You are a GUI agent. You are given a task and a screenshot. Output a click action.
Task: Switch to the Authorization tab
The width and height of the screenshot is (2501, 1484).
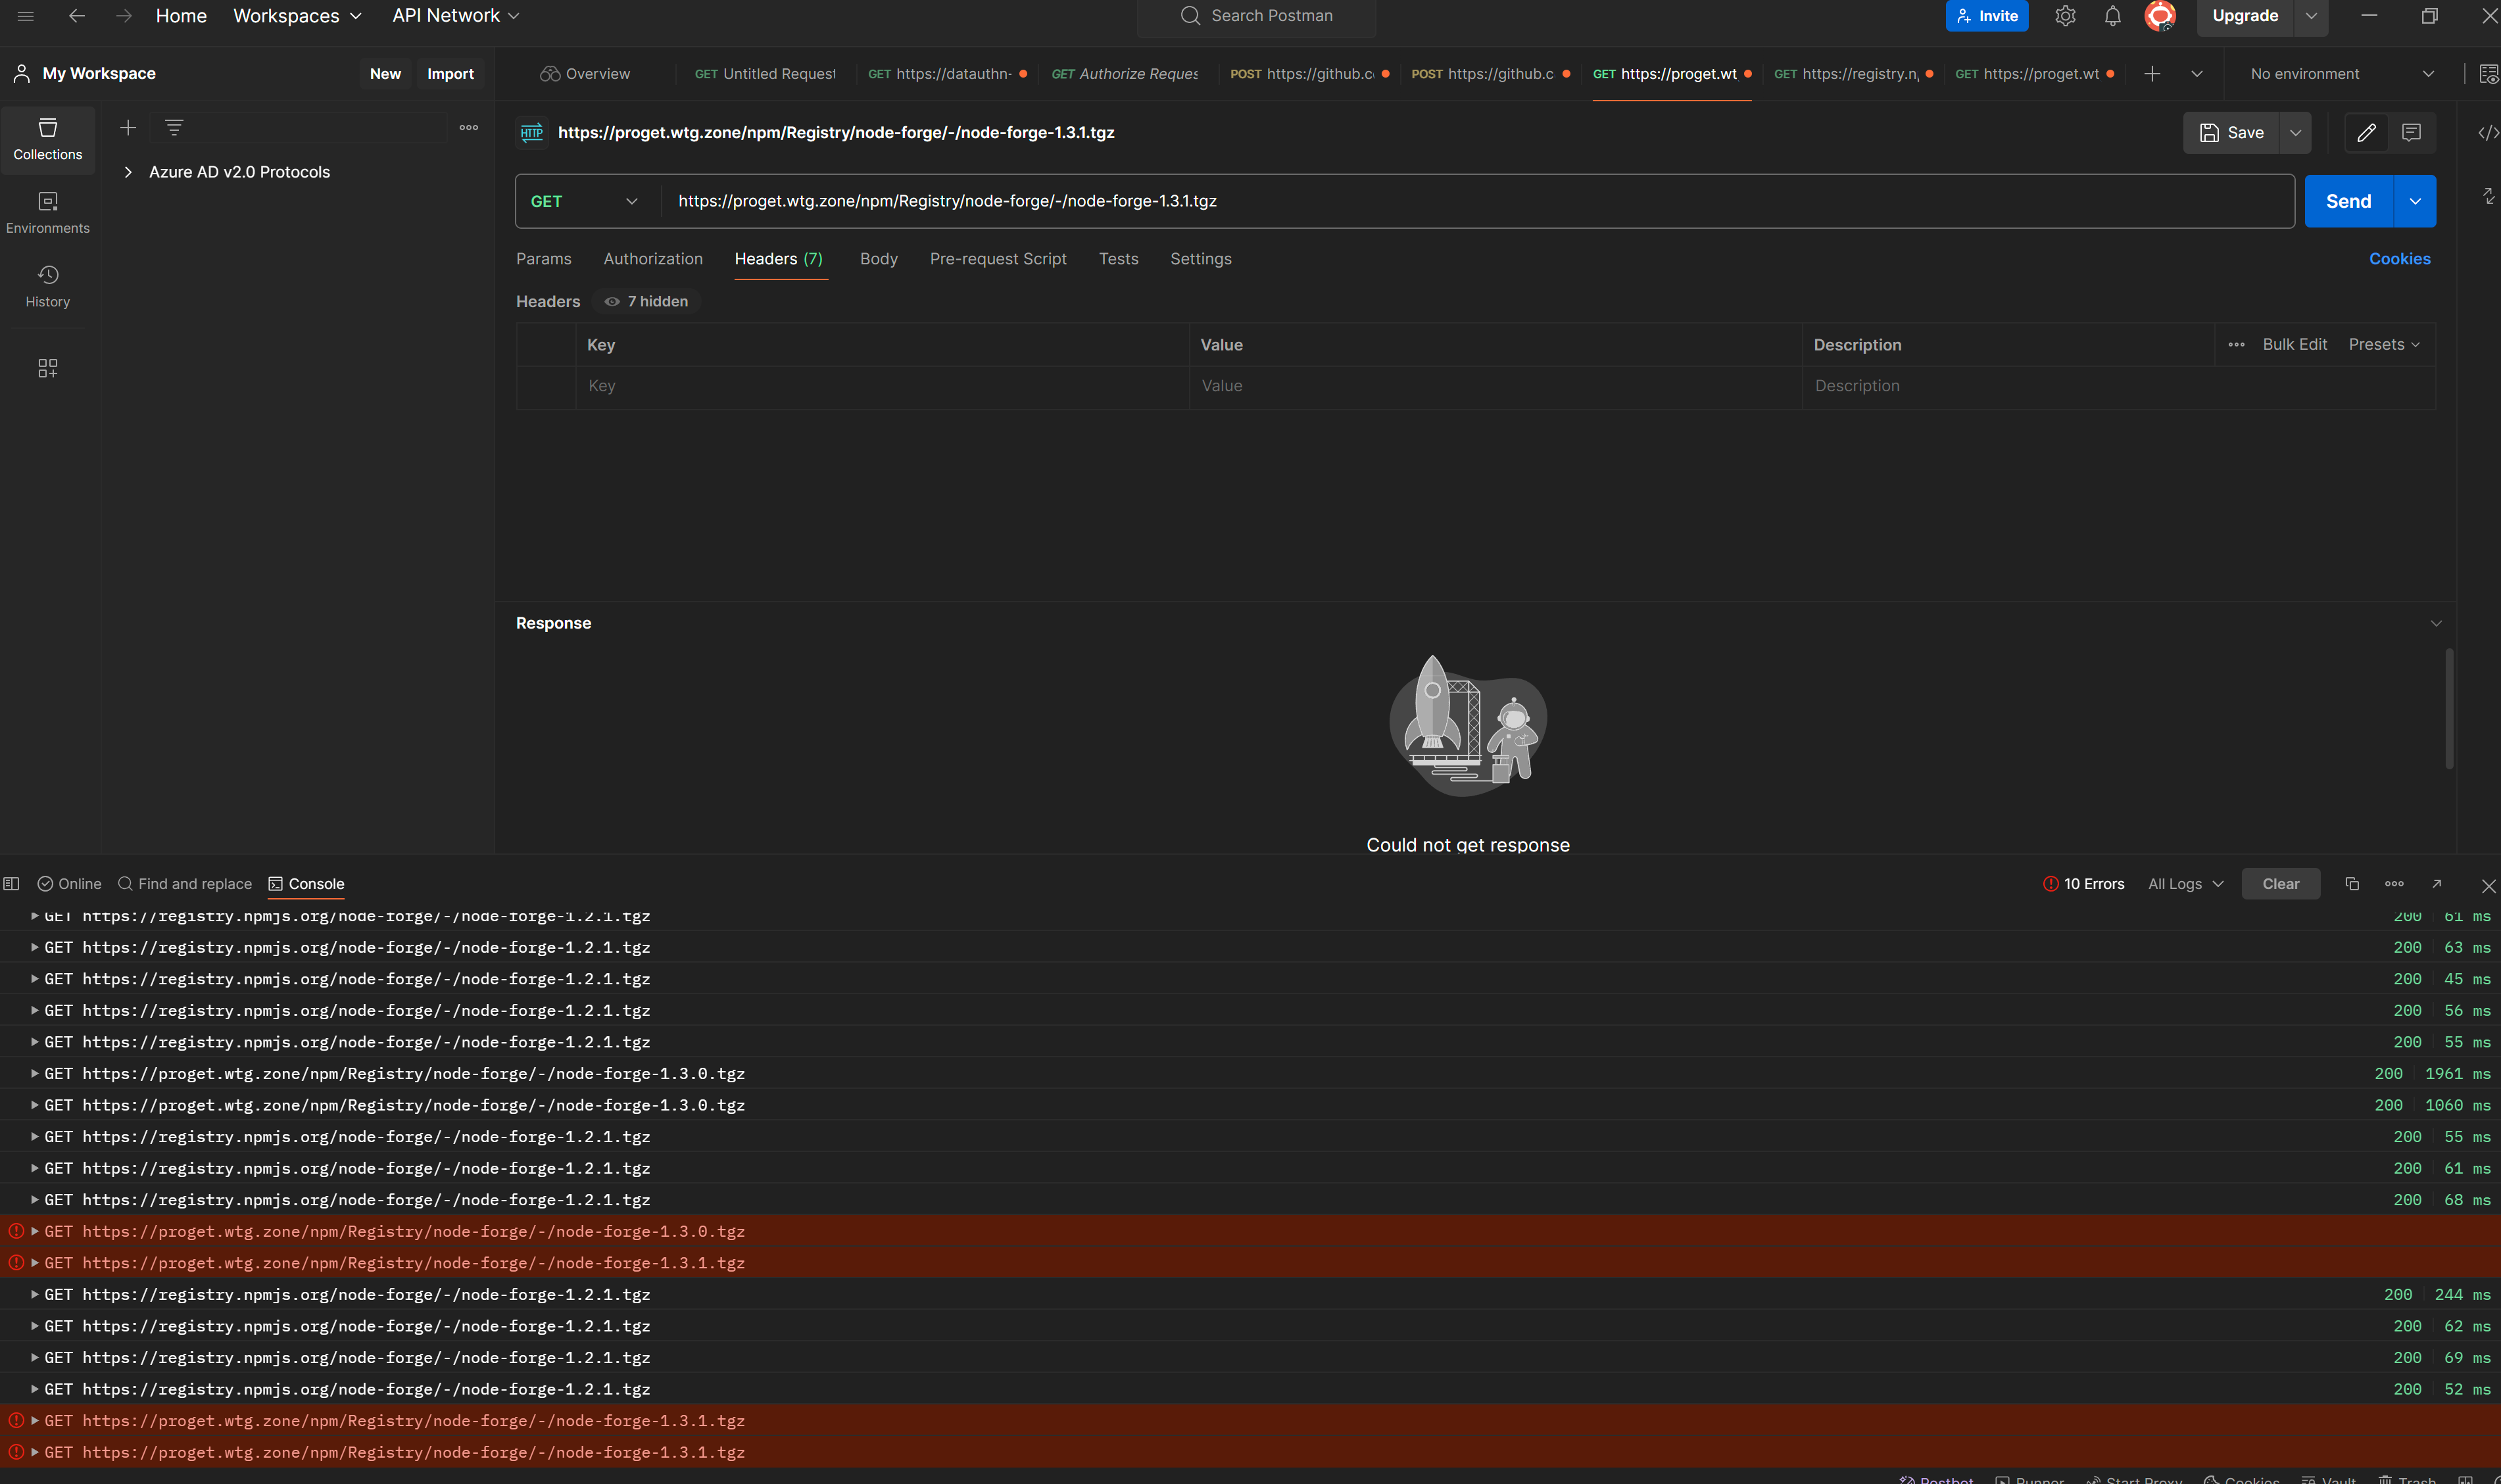[653, 259]
